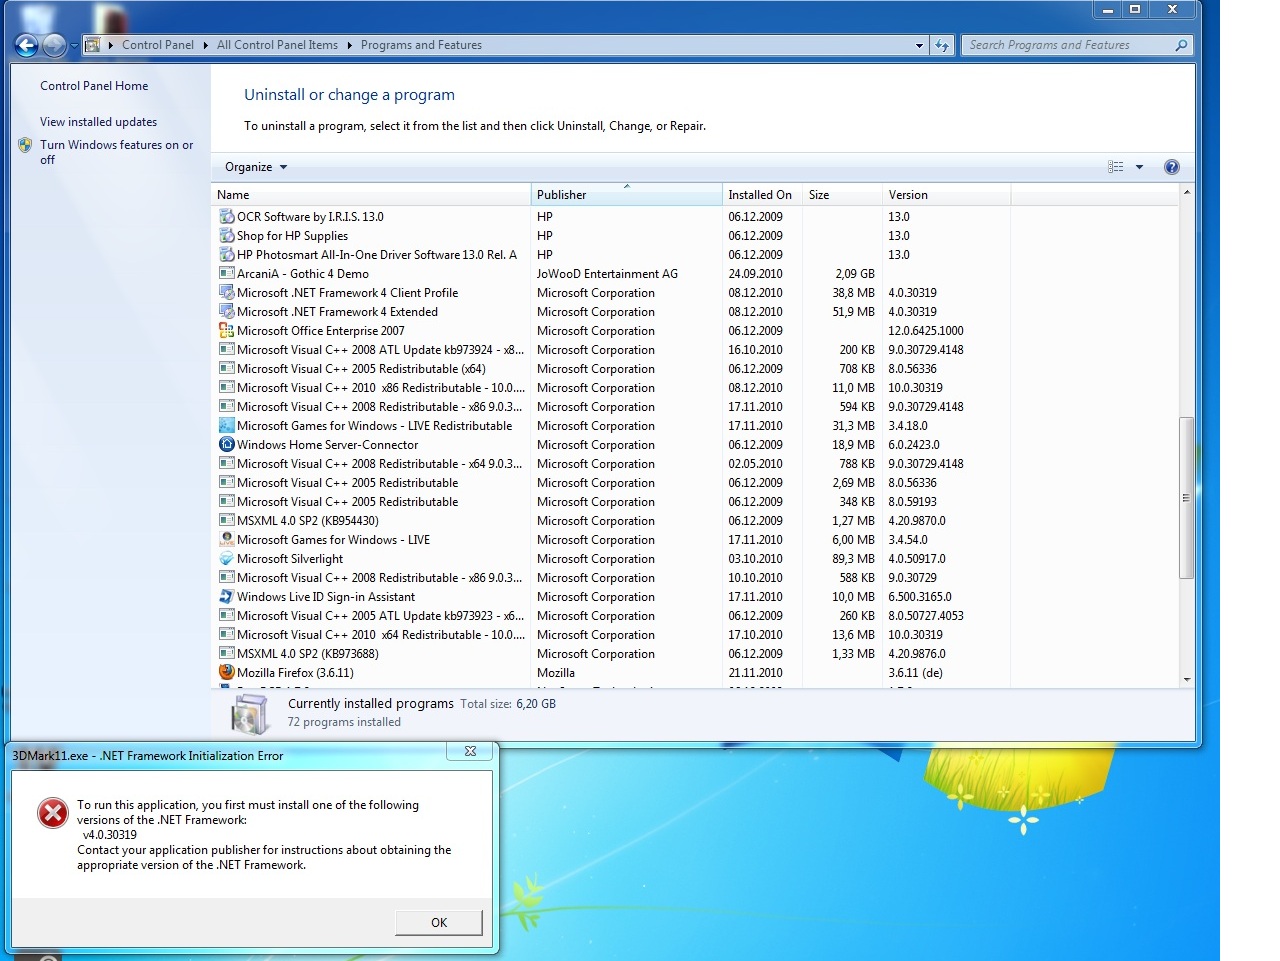Click the Forward navigation arrow button
1280x961 pixels.
point(54,45)
